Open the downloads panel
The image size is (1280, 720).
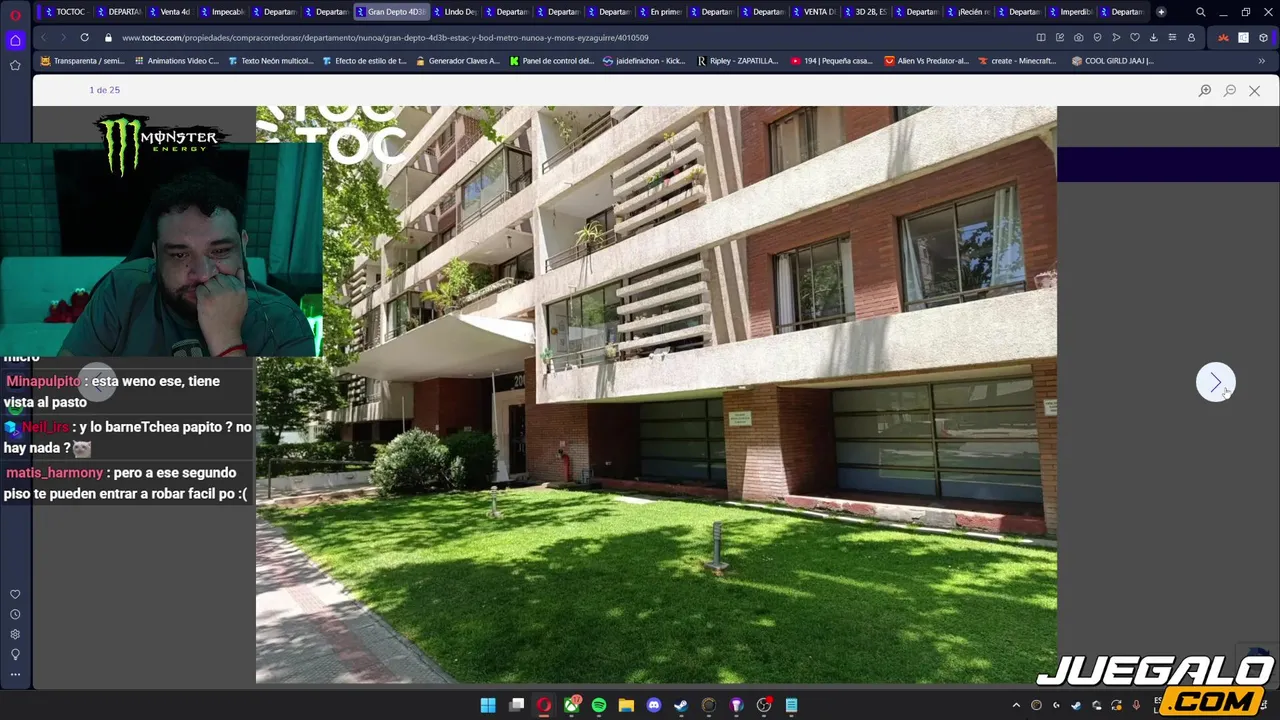coord(1153,38)
